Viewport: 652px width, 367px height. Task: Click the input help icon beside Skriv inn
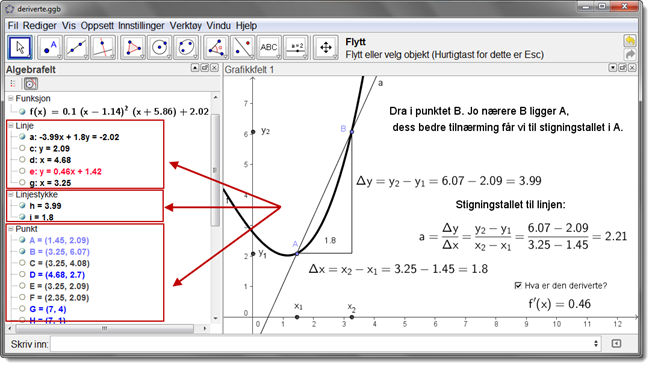616,343
